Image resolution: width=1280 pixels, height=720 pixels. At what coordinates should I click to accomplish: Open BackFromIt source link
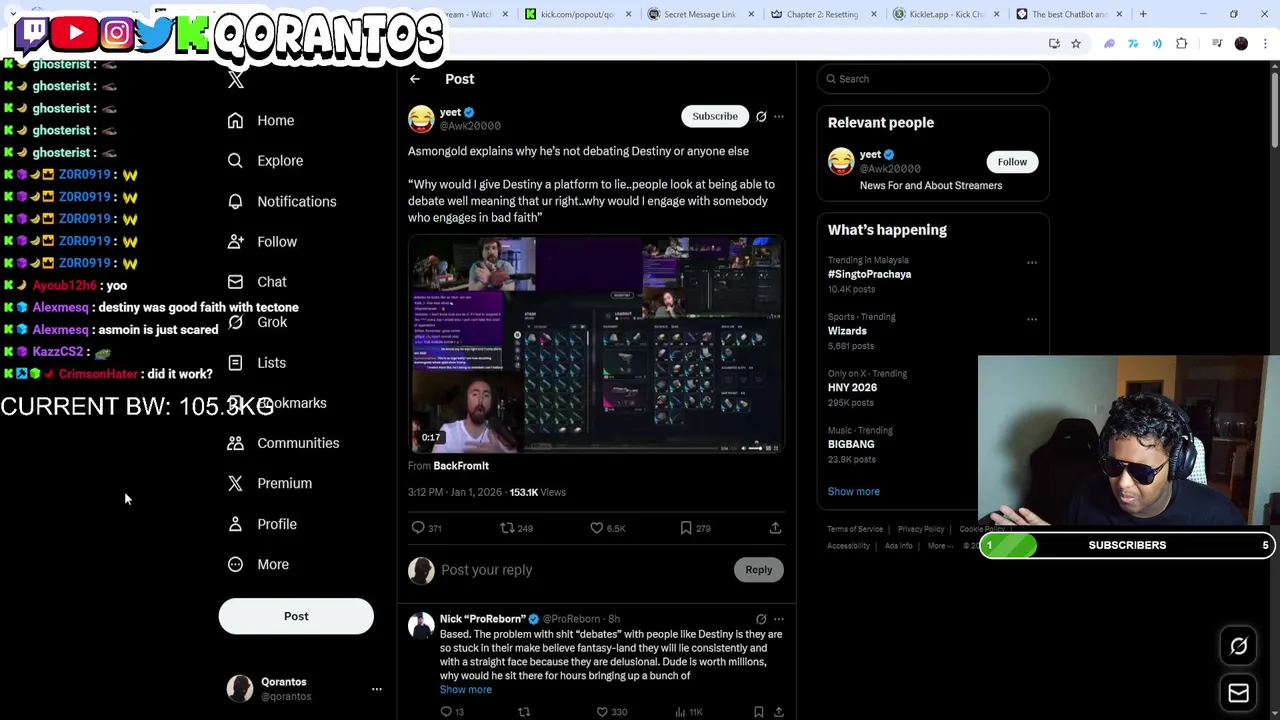click(461, 466)
